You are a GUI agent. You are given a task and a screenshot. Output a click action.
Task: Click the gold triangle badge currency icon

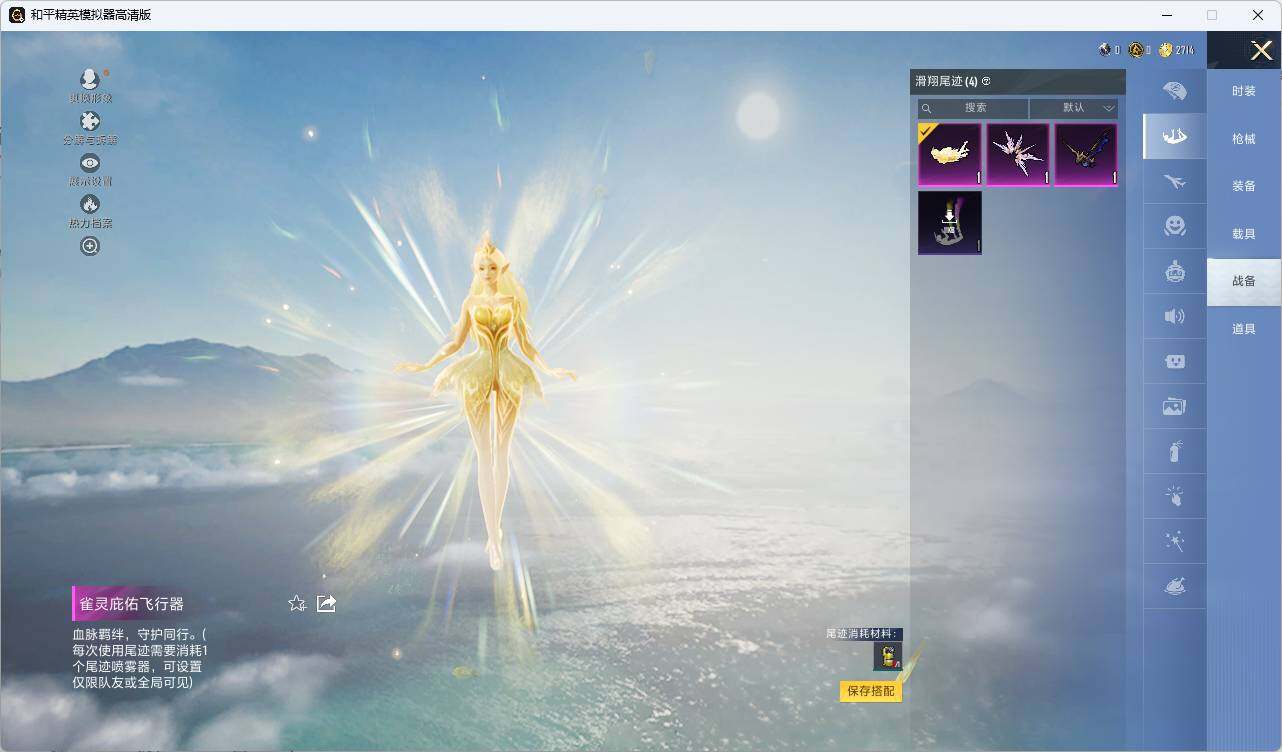1136,50
